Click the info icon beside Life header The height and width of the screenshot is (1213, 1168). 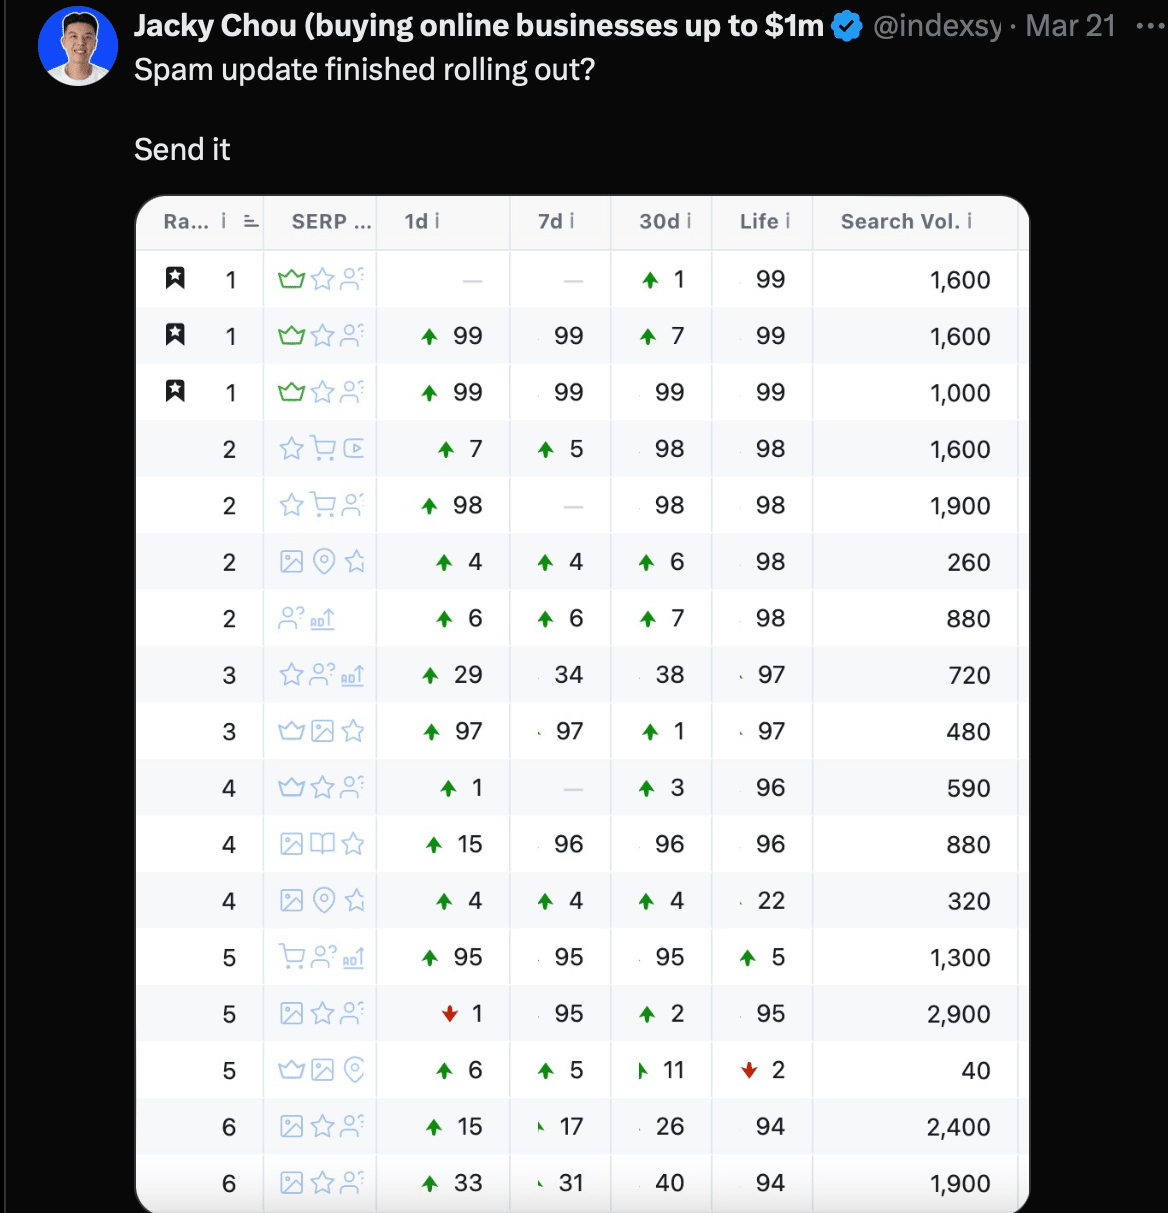pos(787,221)
